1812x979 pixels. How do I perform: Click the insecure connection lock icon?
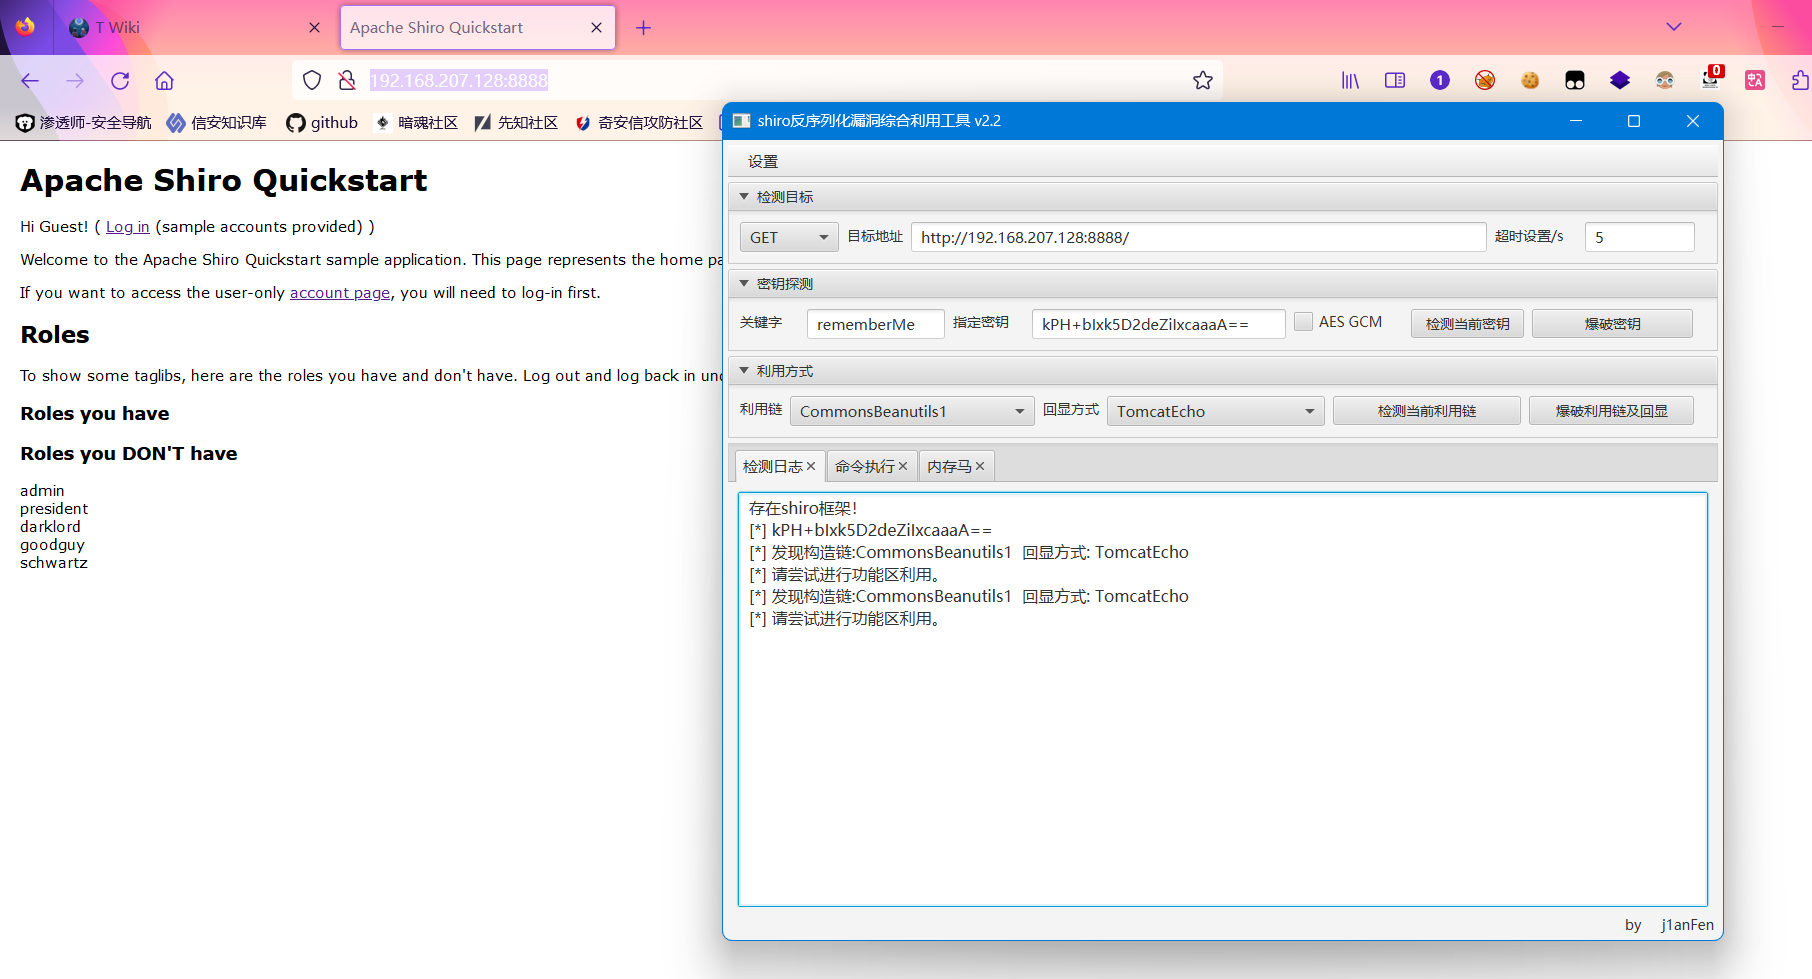pos(347,80)
